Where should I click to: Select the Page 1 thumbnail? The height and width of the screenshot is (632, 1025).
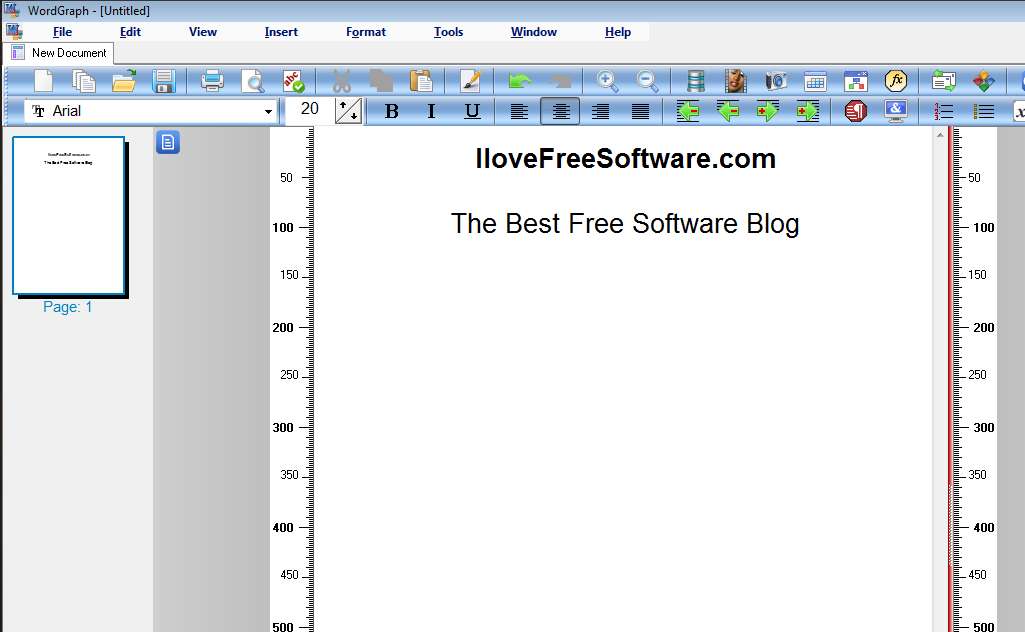click(x=69, y=216)
